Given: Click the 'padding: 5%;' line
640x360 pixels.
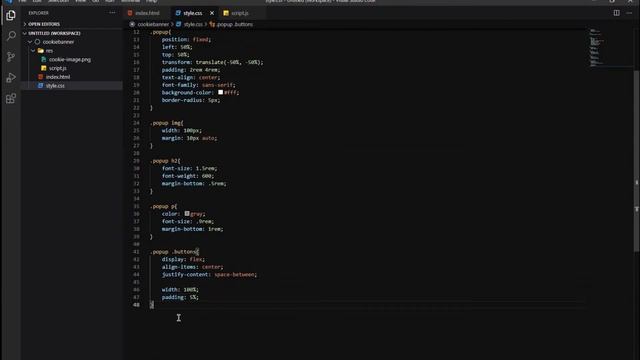Looking at the screenshot, I should (x=180, y=298).
